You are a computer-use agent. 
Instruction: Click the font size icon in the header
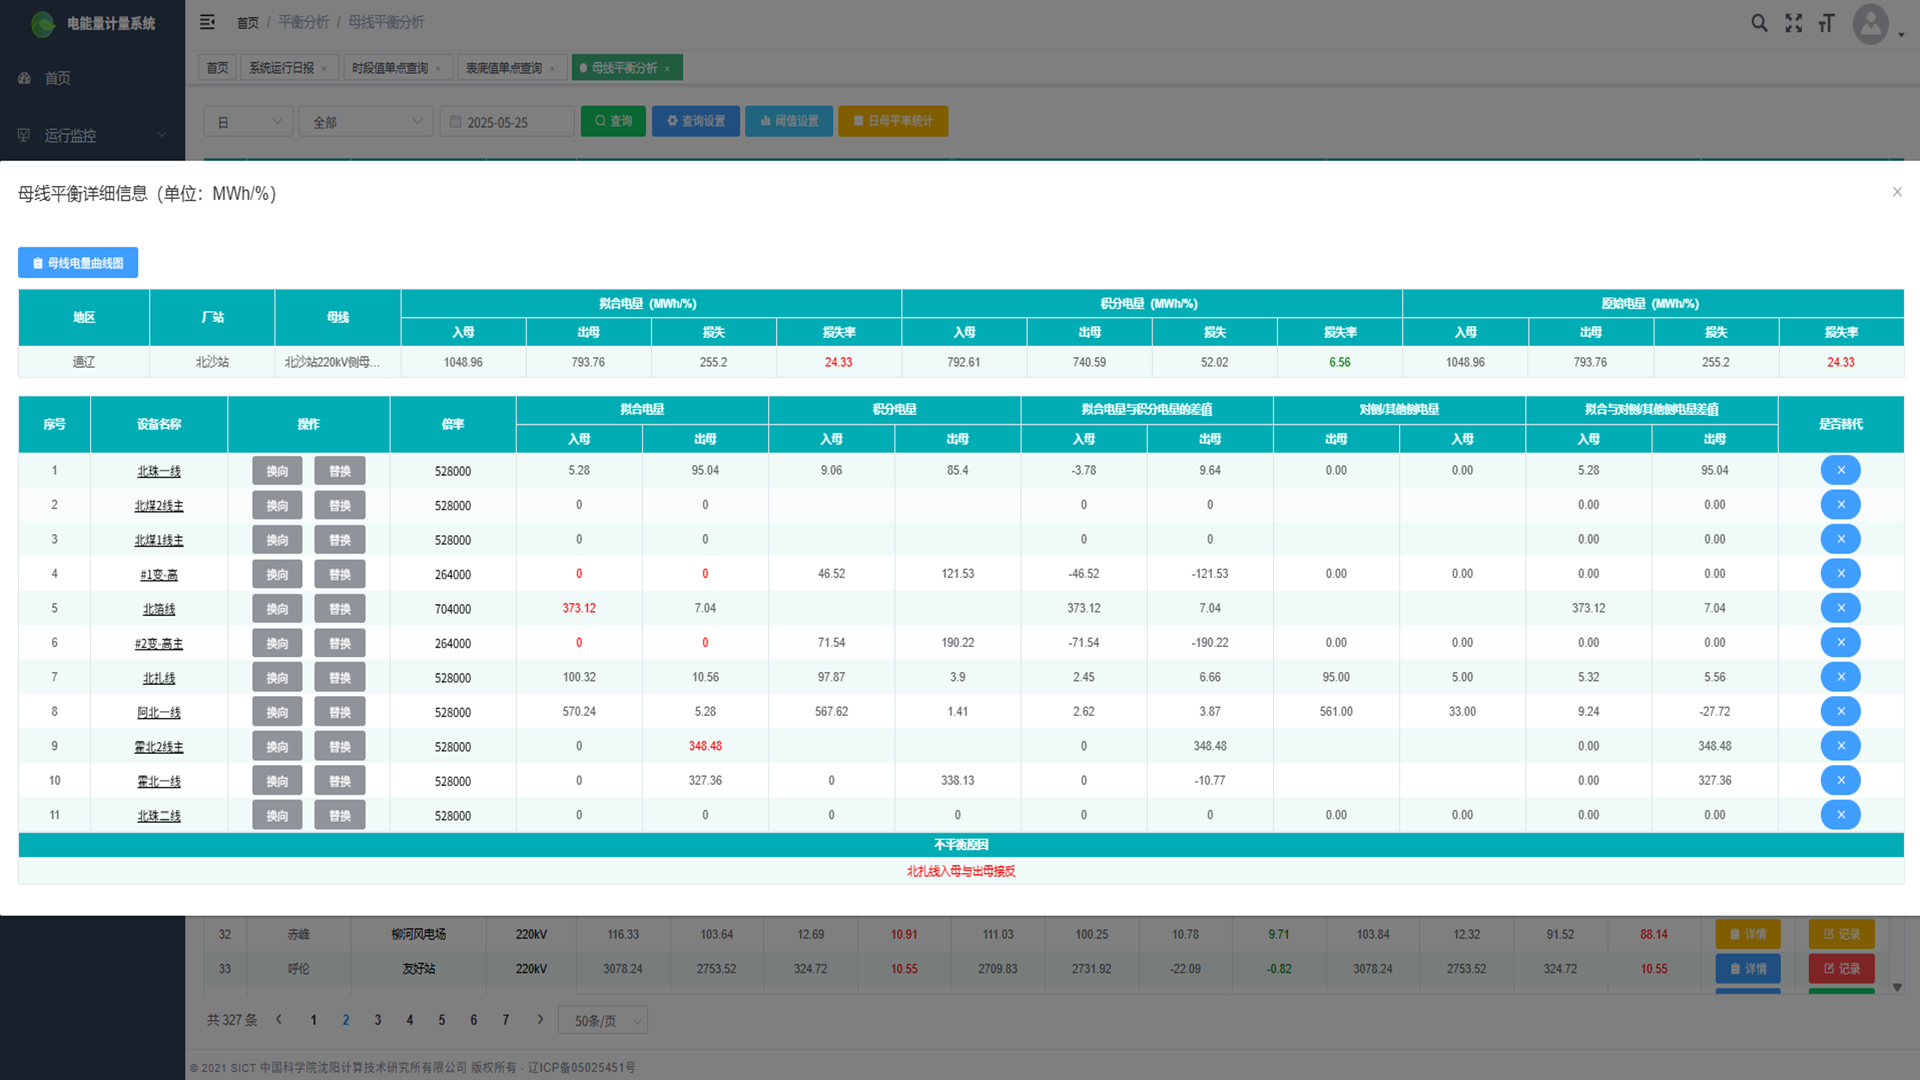[x=1827, y=23]
